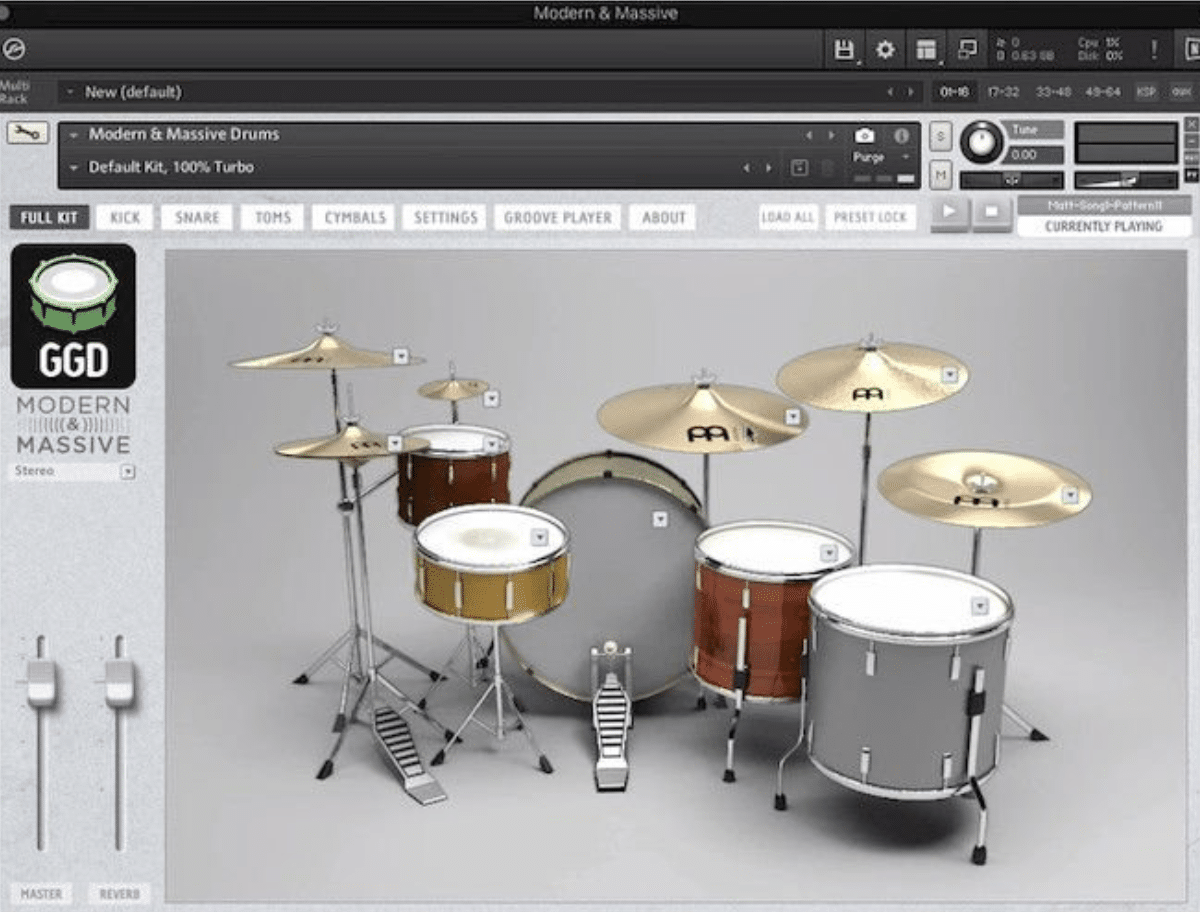This screenshot has height=912, width=1200.
Task: Open the Default Kit, 100% Turbo snapshot dropdown
Action: pos(74,168)
